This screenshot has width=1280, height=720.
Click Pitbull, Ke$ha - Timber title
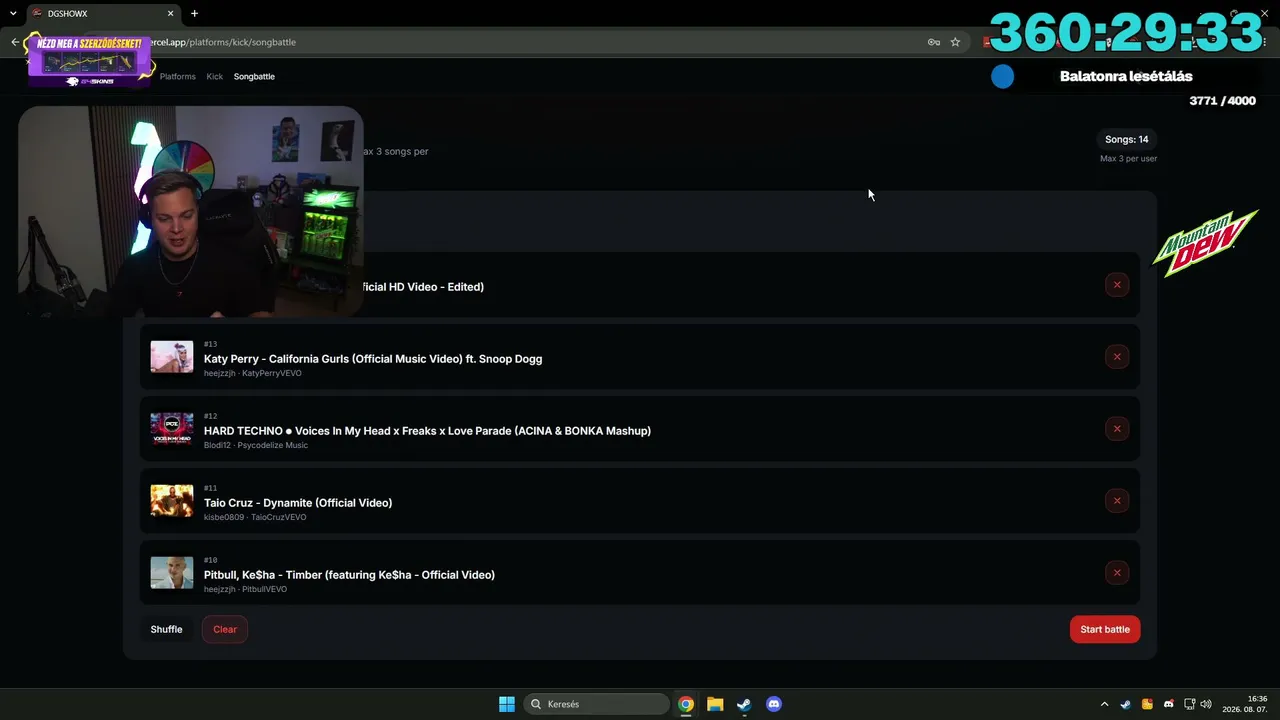tap(349, 575)
